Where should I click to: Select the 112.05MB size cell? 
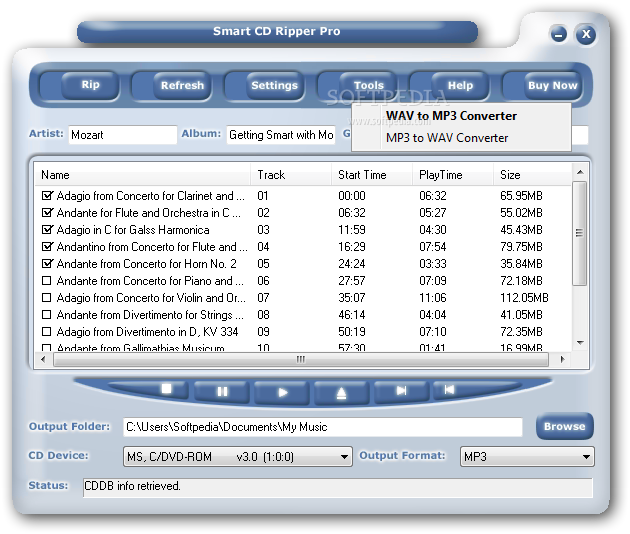524,298
